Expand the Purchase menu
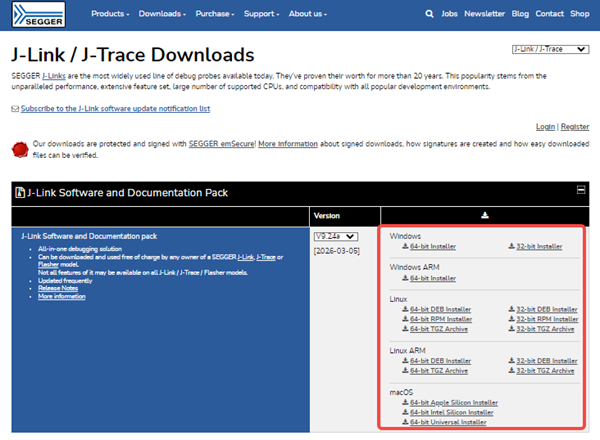This screenshot has width=600, height=440. tap(215, 15)
